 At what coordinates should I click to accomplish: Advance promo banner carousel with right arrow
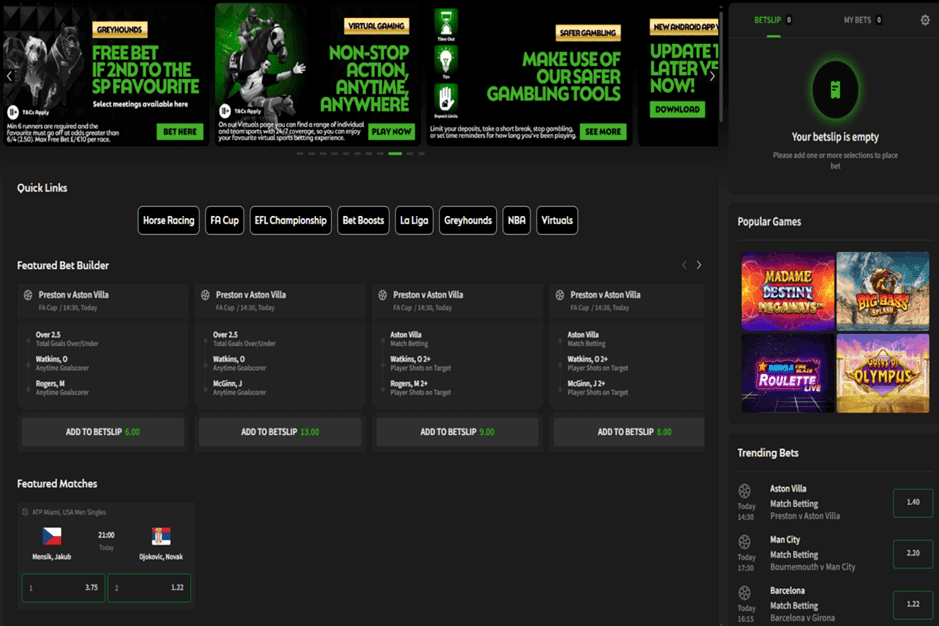712,76
